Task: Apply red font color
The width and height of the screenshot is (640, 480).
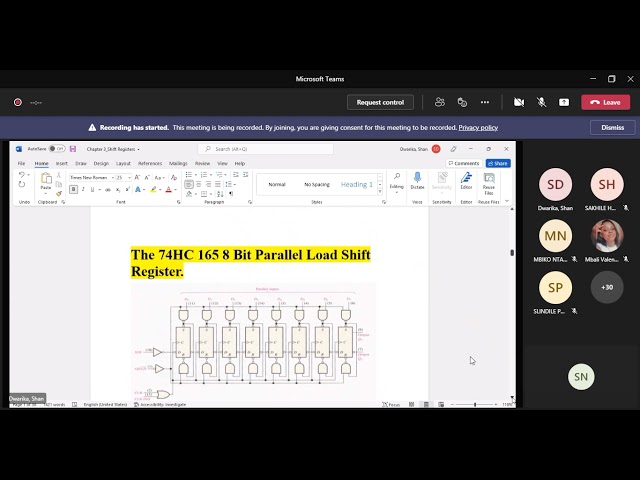Action: pos(169,189)
